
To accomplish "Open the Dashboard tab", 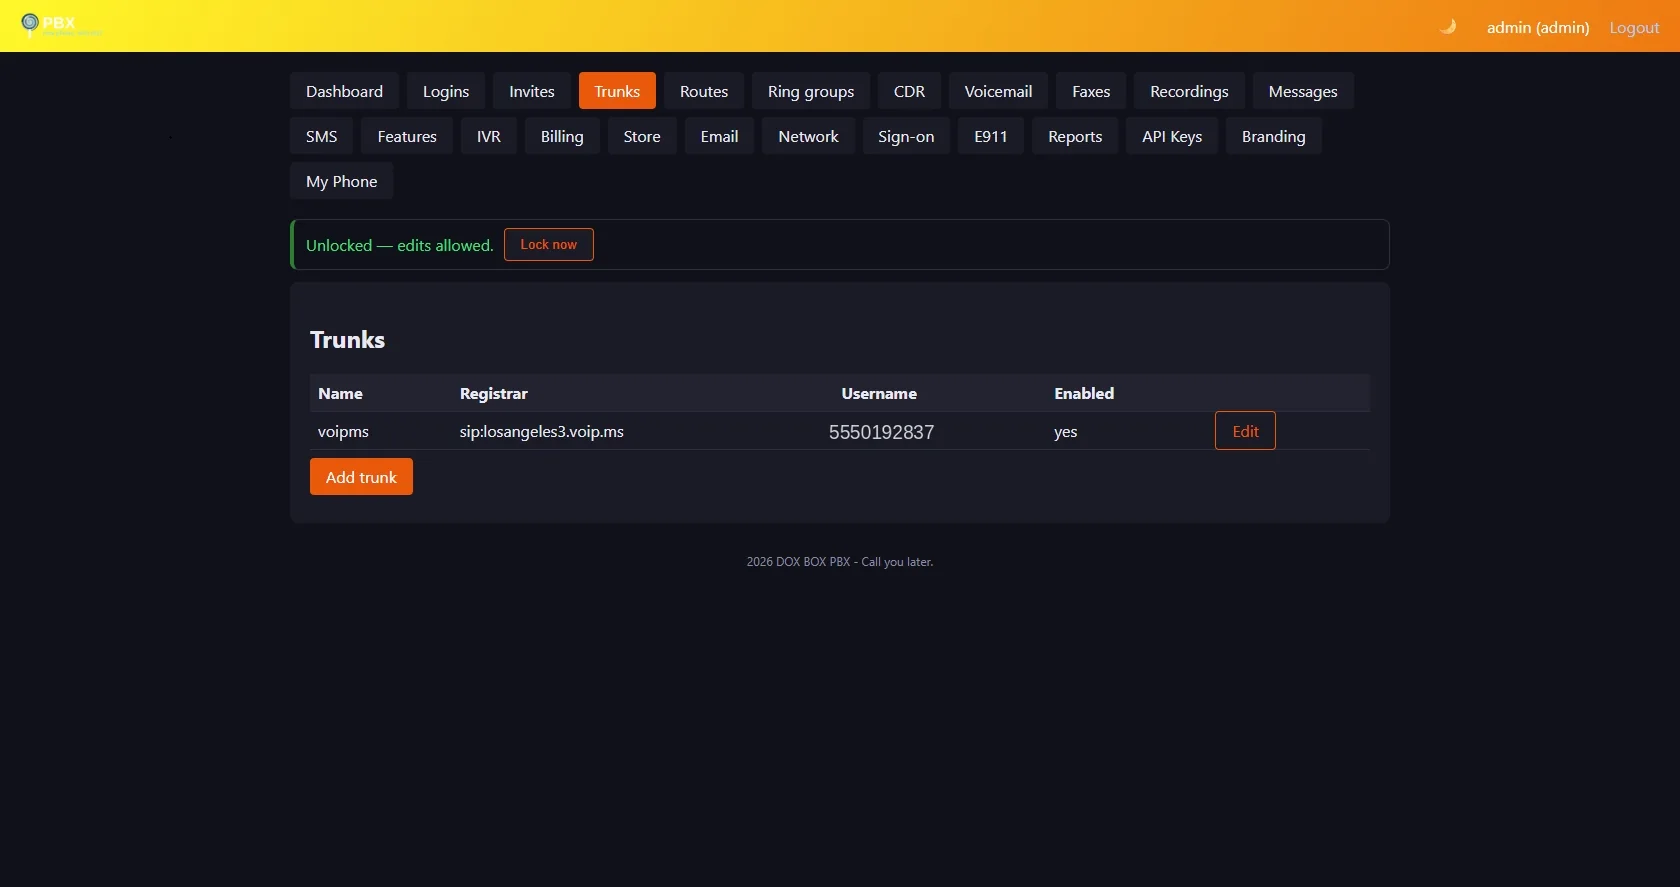I will [x=344, y=91].
